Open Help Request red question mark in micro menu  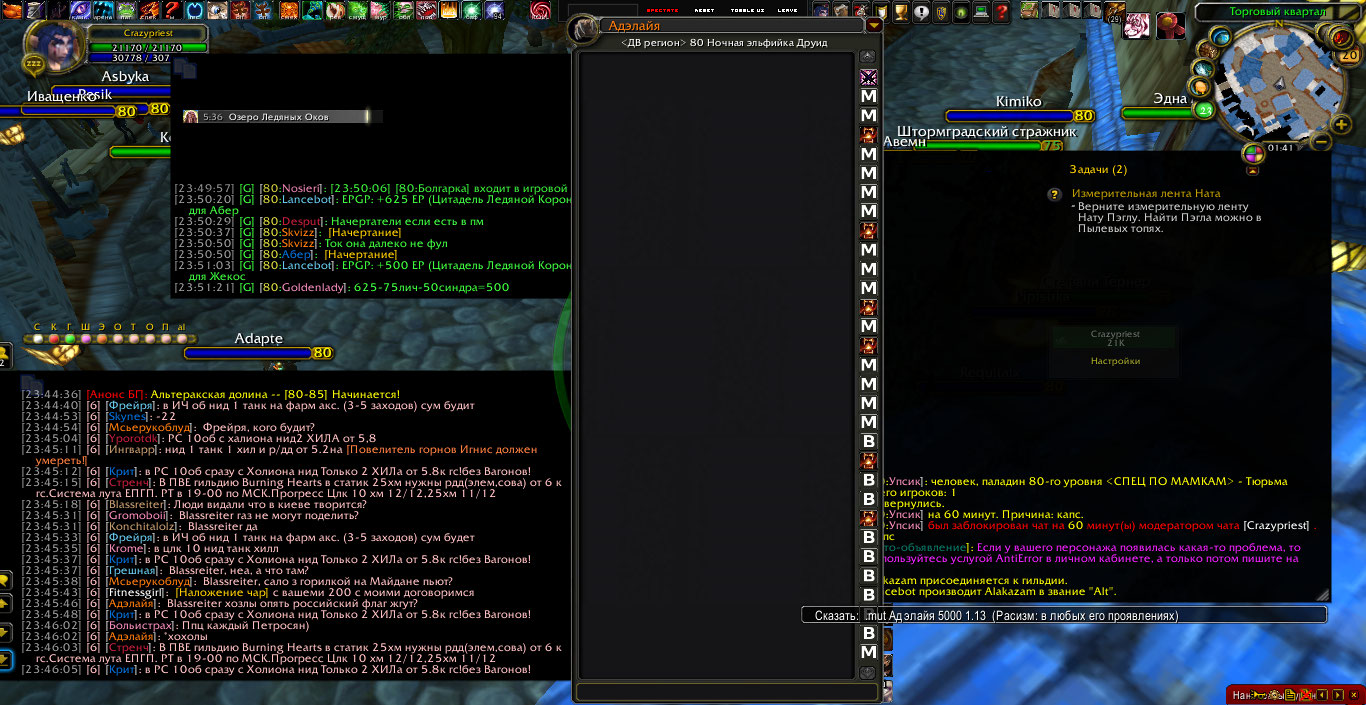click(1001, 11)
